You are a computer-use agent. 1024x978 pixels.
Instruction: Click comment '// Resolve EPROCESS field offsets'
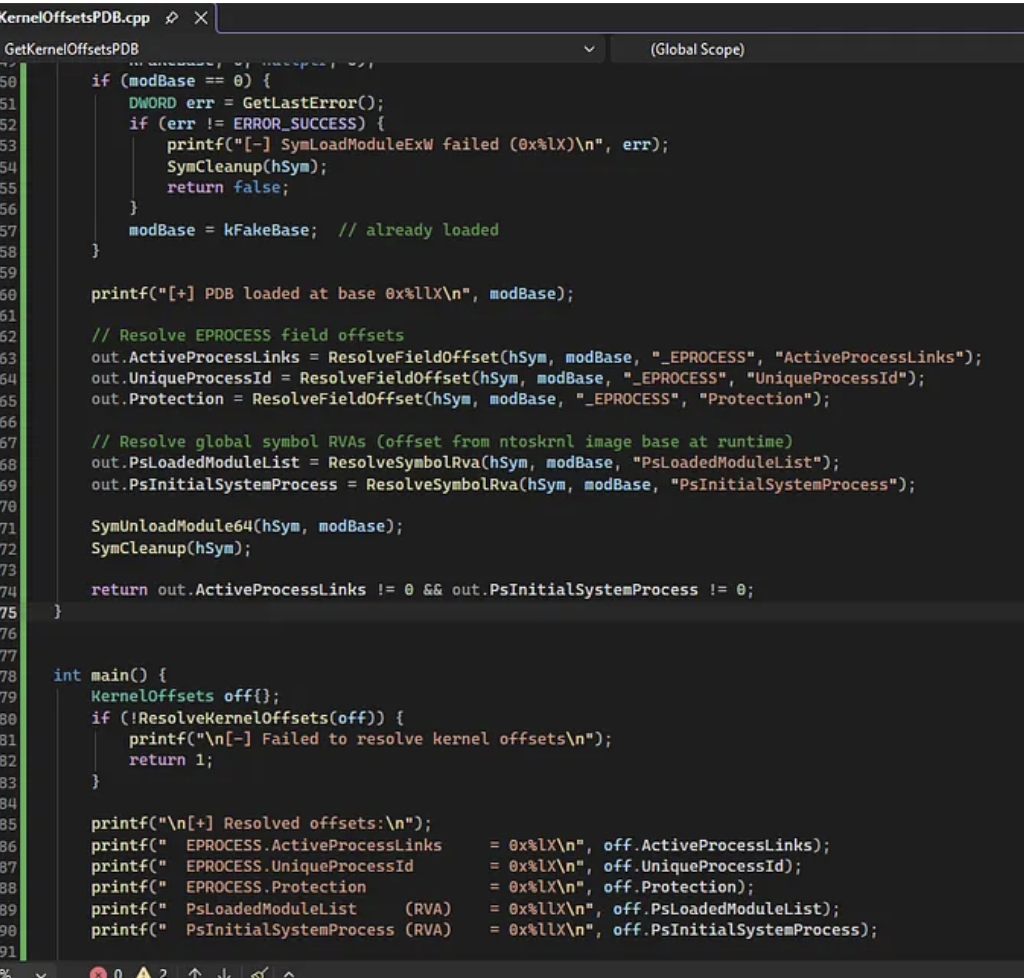(x=248, y=335)
